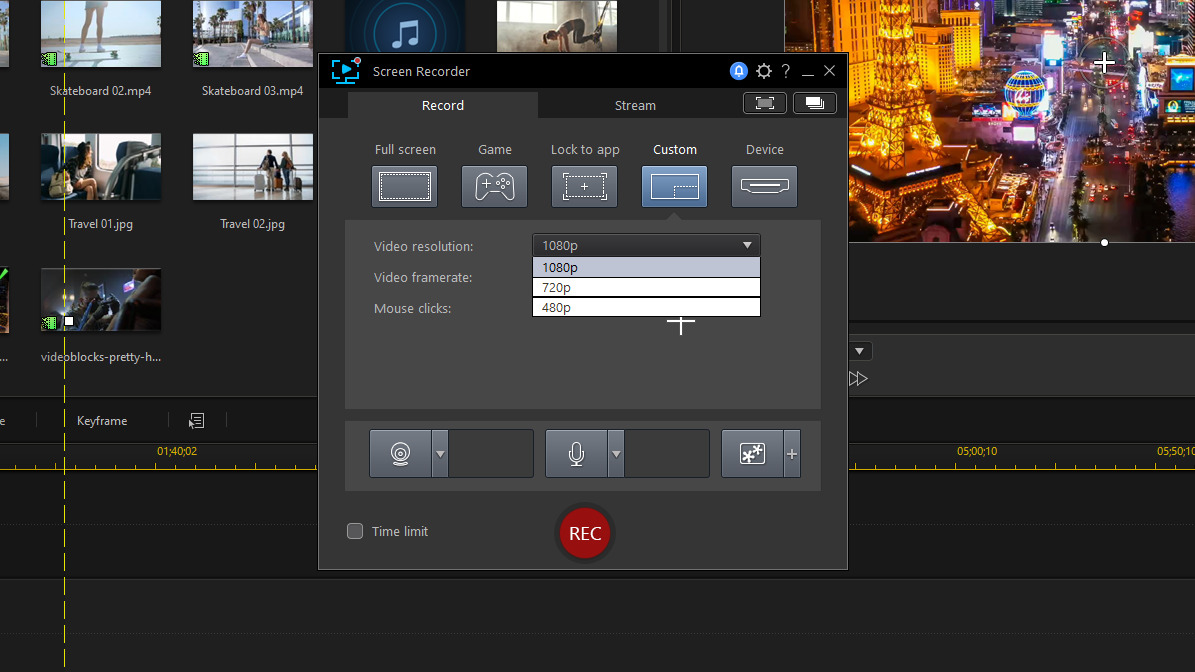Open the webcam device dropdown
Screen dimensions: 1195x672
(x=440, y=453)
